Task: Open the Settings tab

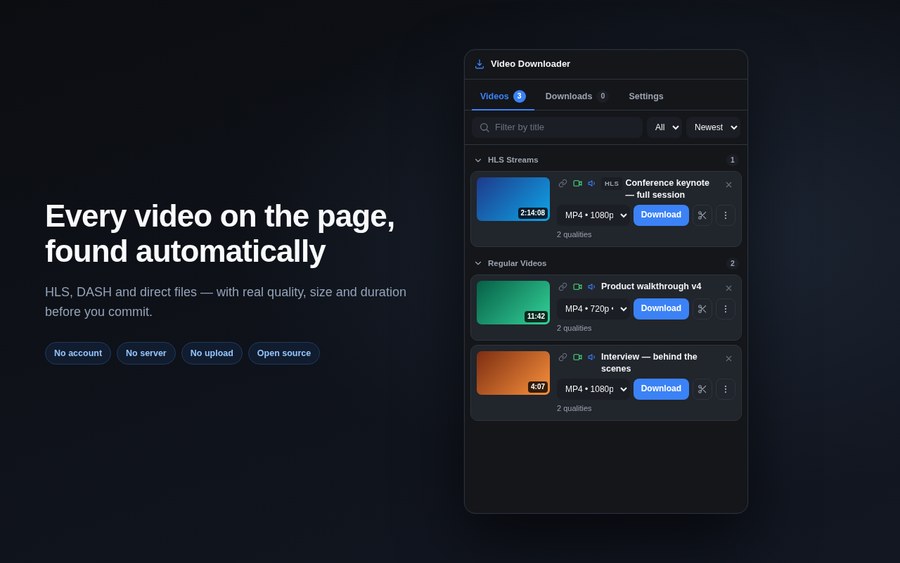Action: (x=646, y=96)
